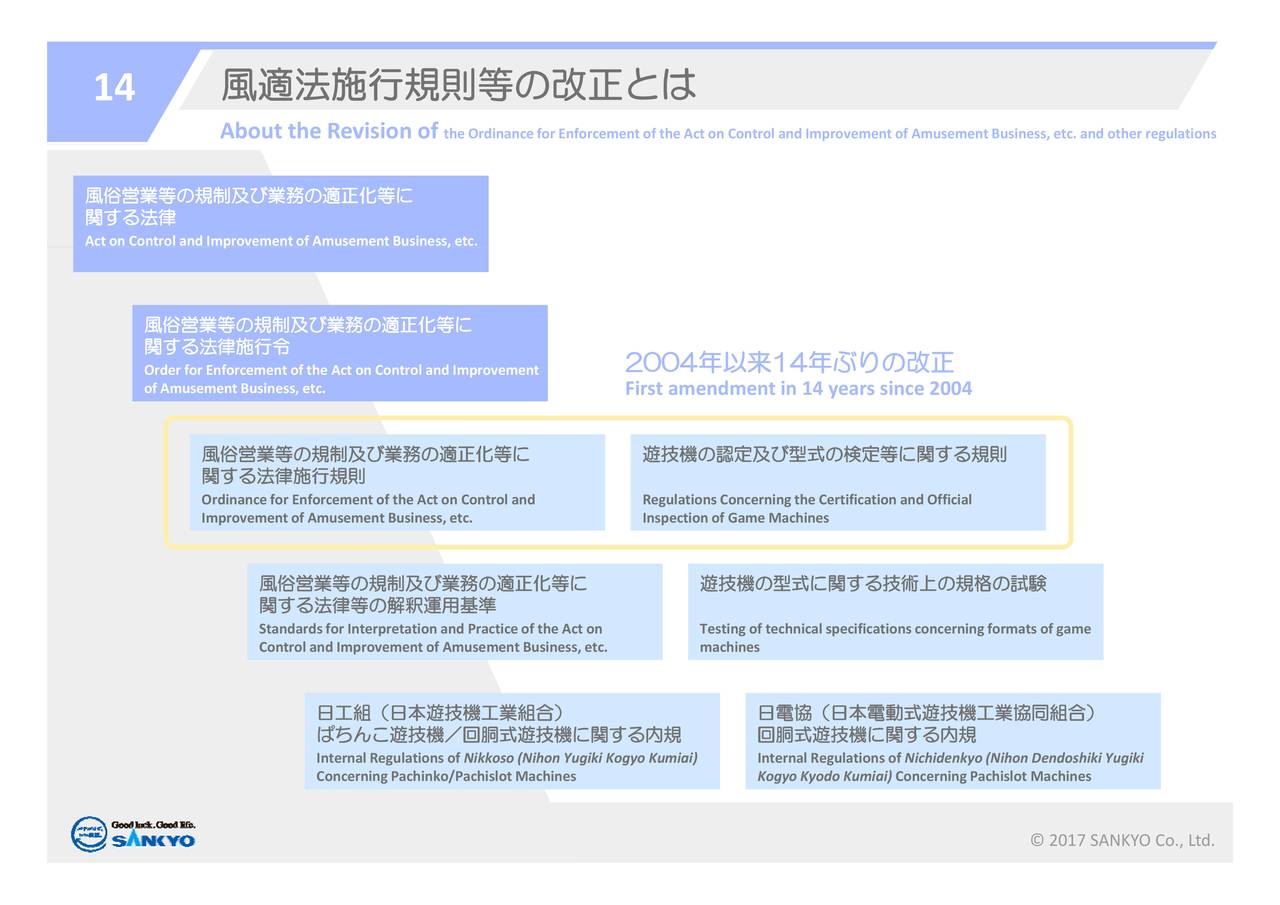Screen dimensions: 1280x905
Task: Click the slide number 14 badge
Action: [114, 89]
